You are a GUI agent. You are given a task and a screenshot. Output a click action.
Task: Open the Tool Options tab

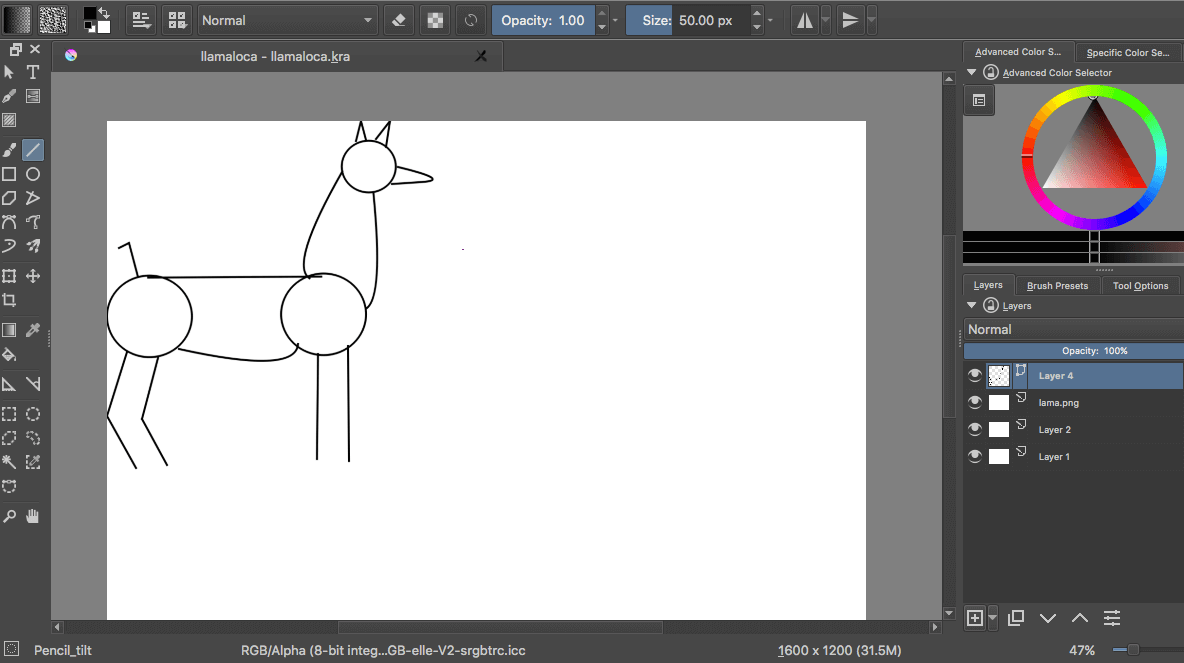(1140, 285)
